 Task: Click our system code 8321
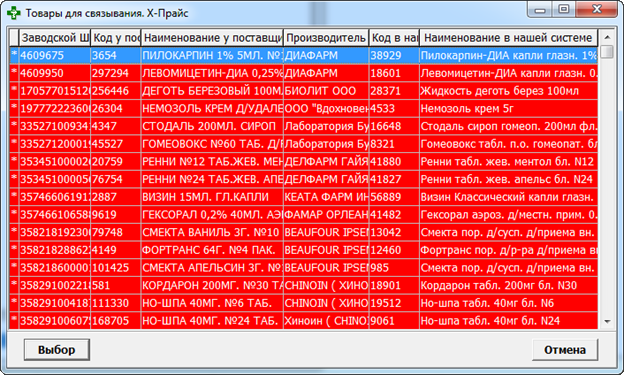394,144
